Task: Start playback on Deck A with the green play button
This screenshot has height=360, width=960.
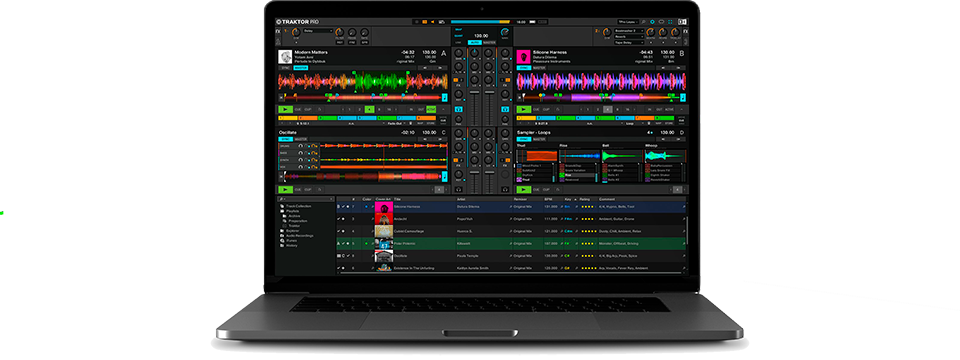Action: (285, 110)
